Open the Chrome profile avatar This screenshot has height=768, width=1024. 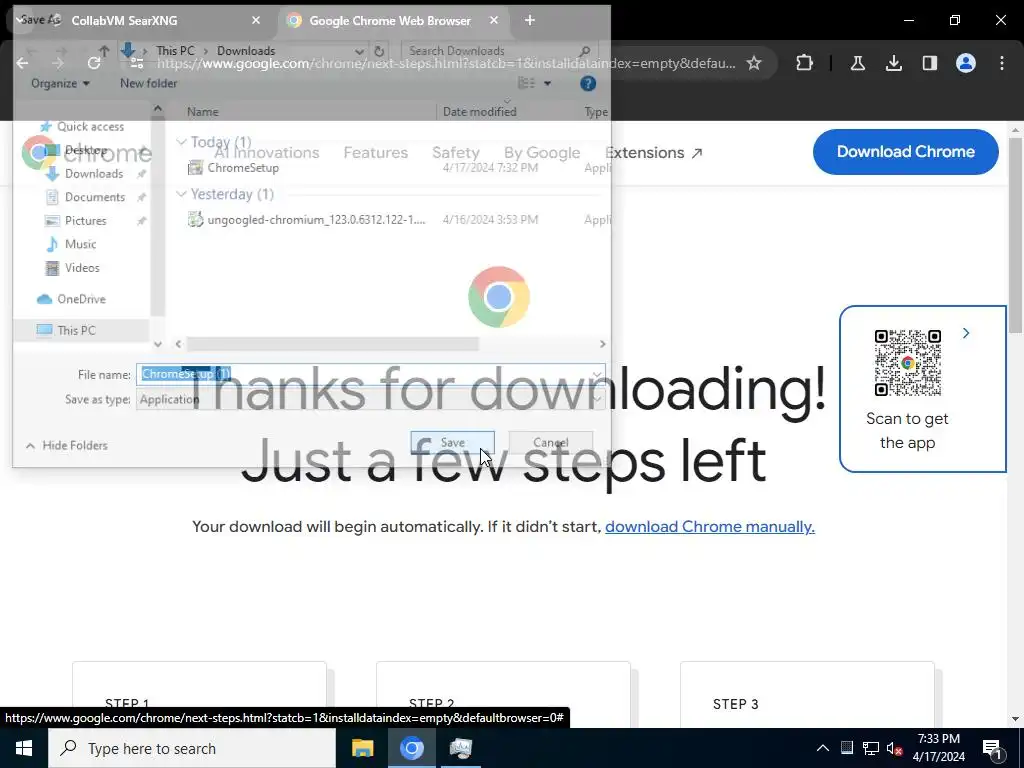(x=965, y=63)
